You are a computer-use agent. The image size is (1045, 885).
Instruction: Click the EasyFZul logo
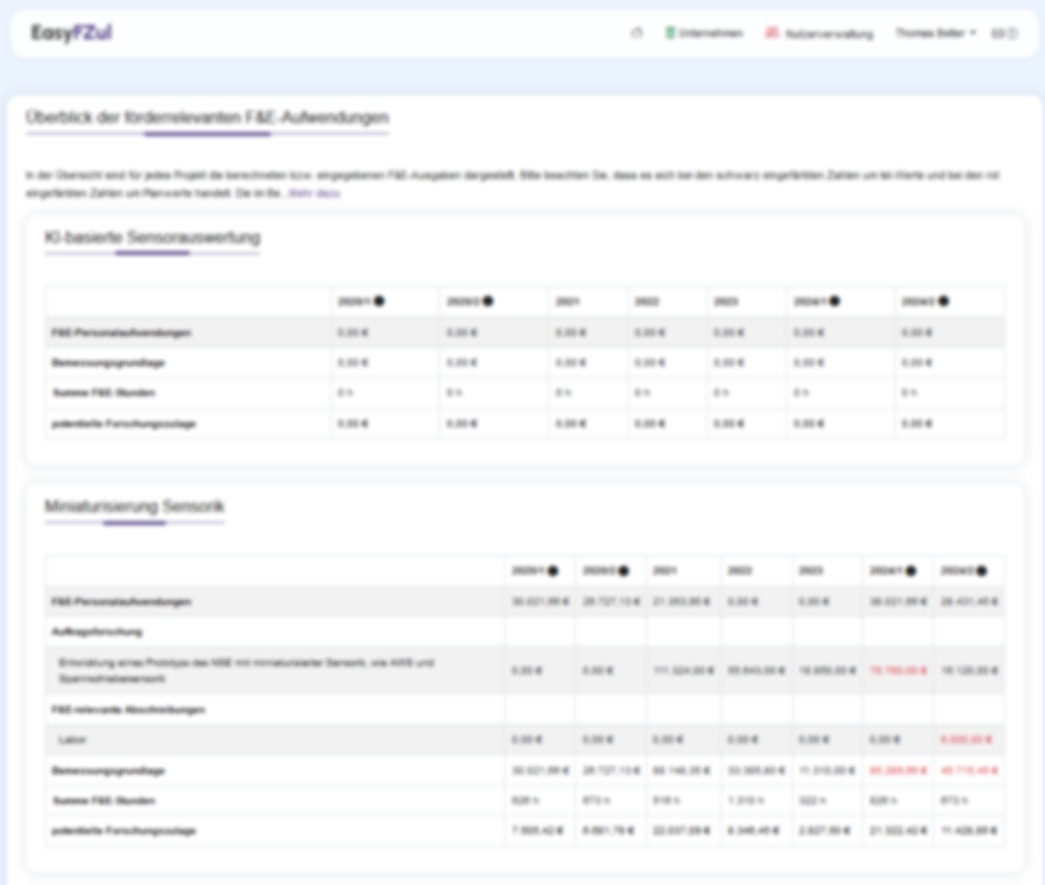coord(71,33)
